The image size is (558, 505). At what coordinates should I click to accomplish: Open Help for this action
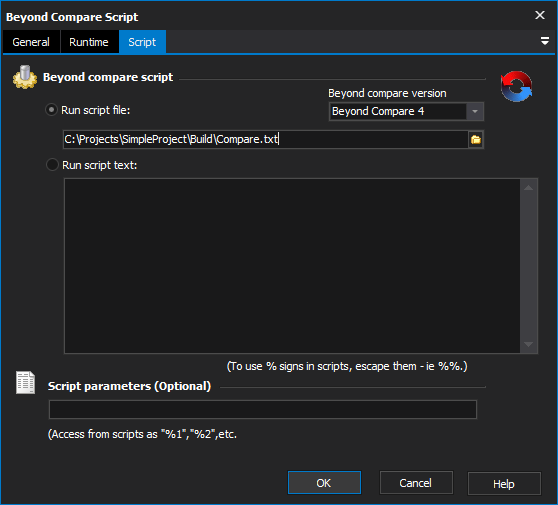[x=504, y=484]
